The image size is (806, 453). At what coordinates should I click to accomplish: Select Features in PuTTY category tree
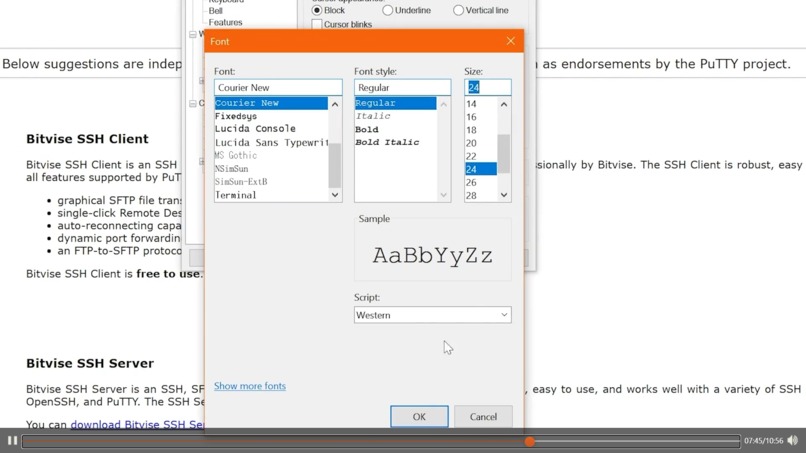(x=225, y=23)
